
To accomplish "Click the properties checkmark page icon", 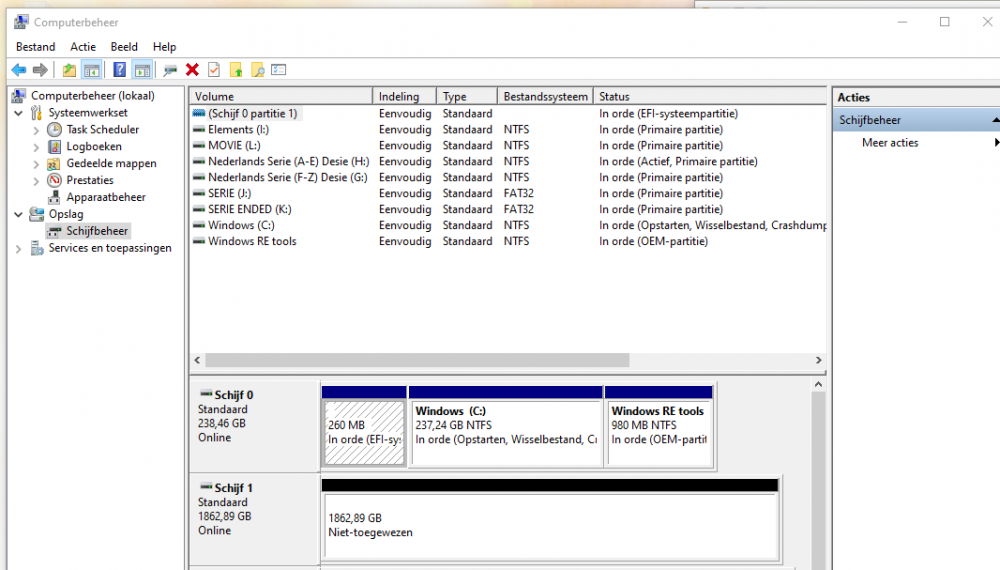I will (x=214, y=69).
